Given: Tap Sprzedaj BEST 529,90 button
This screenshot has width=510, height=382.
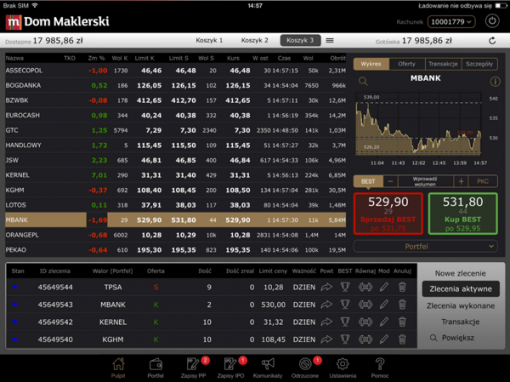Looking at the screenshot, I should coord(388,214).
